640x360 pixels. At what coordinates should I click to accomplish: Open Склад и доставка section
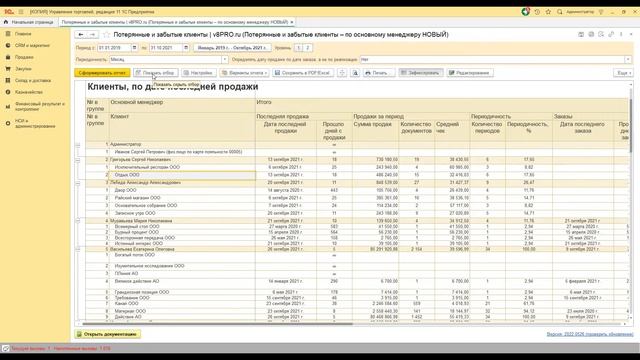tap(33, 80)
